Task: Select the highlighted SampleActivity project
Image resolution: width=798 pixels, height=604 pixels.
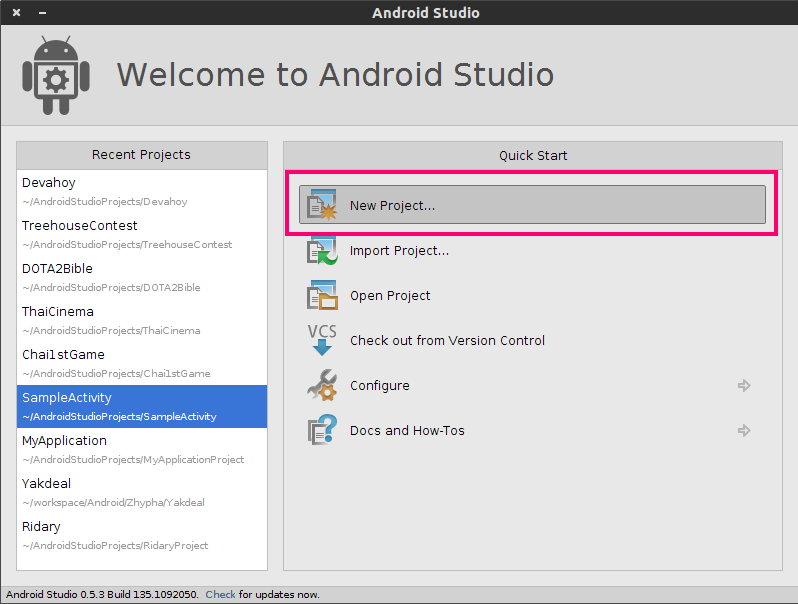Action: point(142,407)
